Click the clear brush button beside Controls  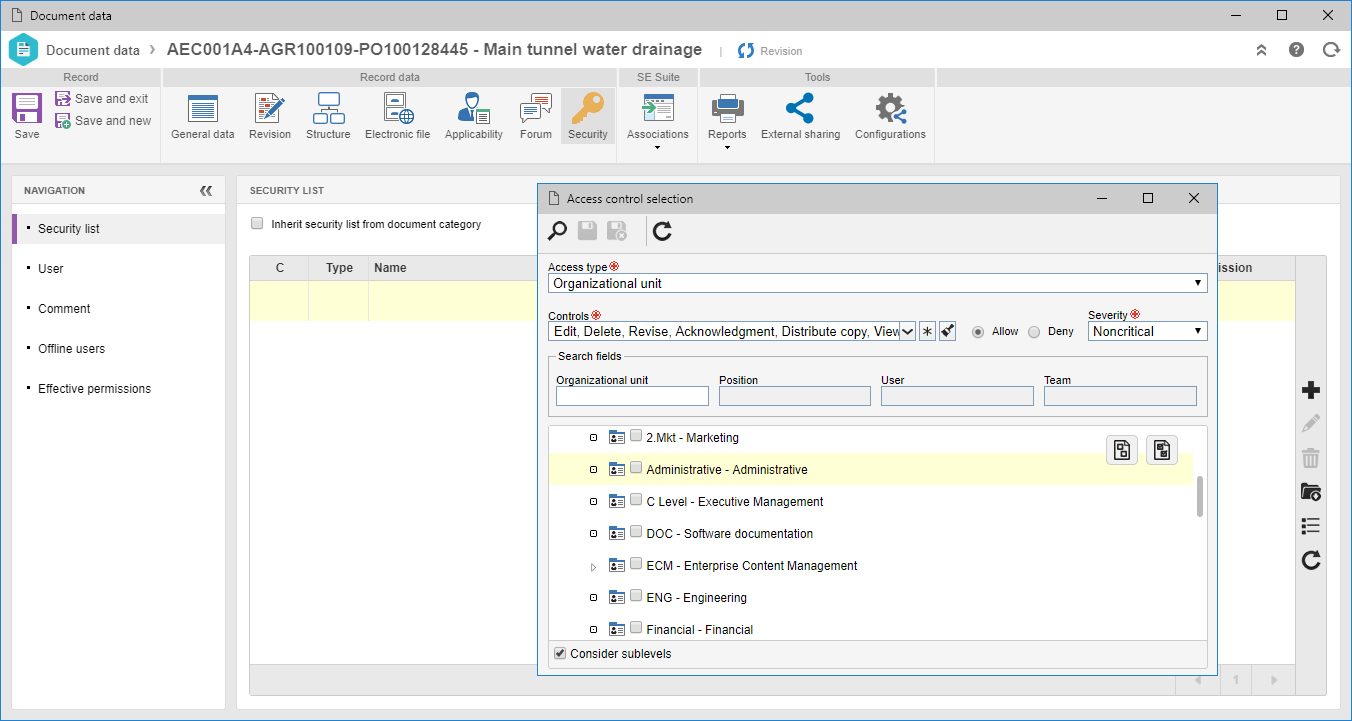click(x=947, y=331)
